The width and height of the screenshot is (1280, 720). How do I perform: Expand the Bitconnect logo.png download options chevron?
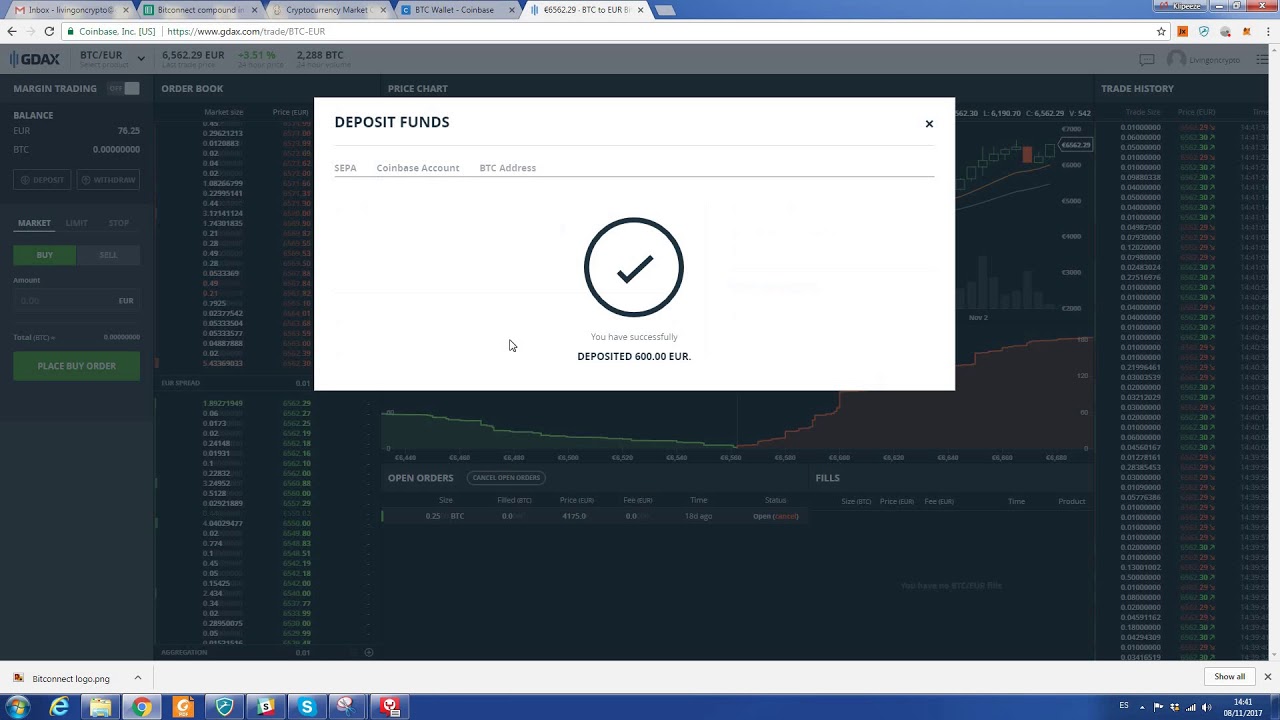[x=138, y=678]
